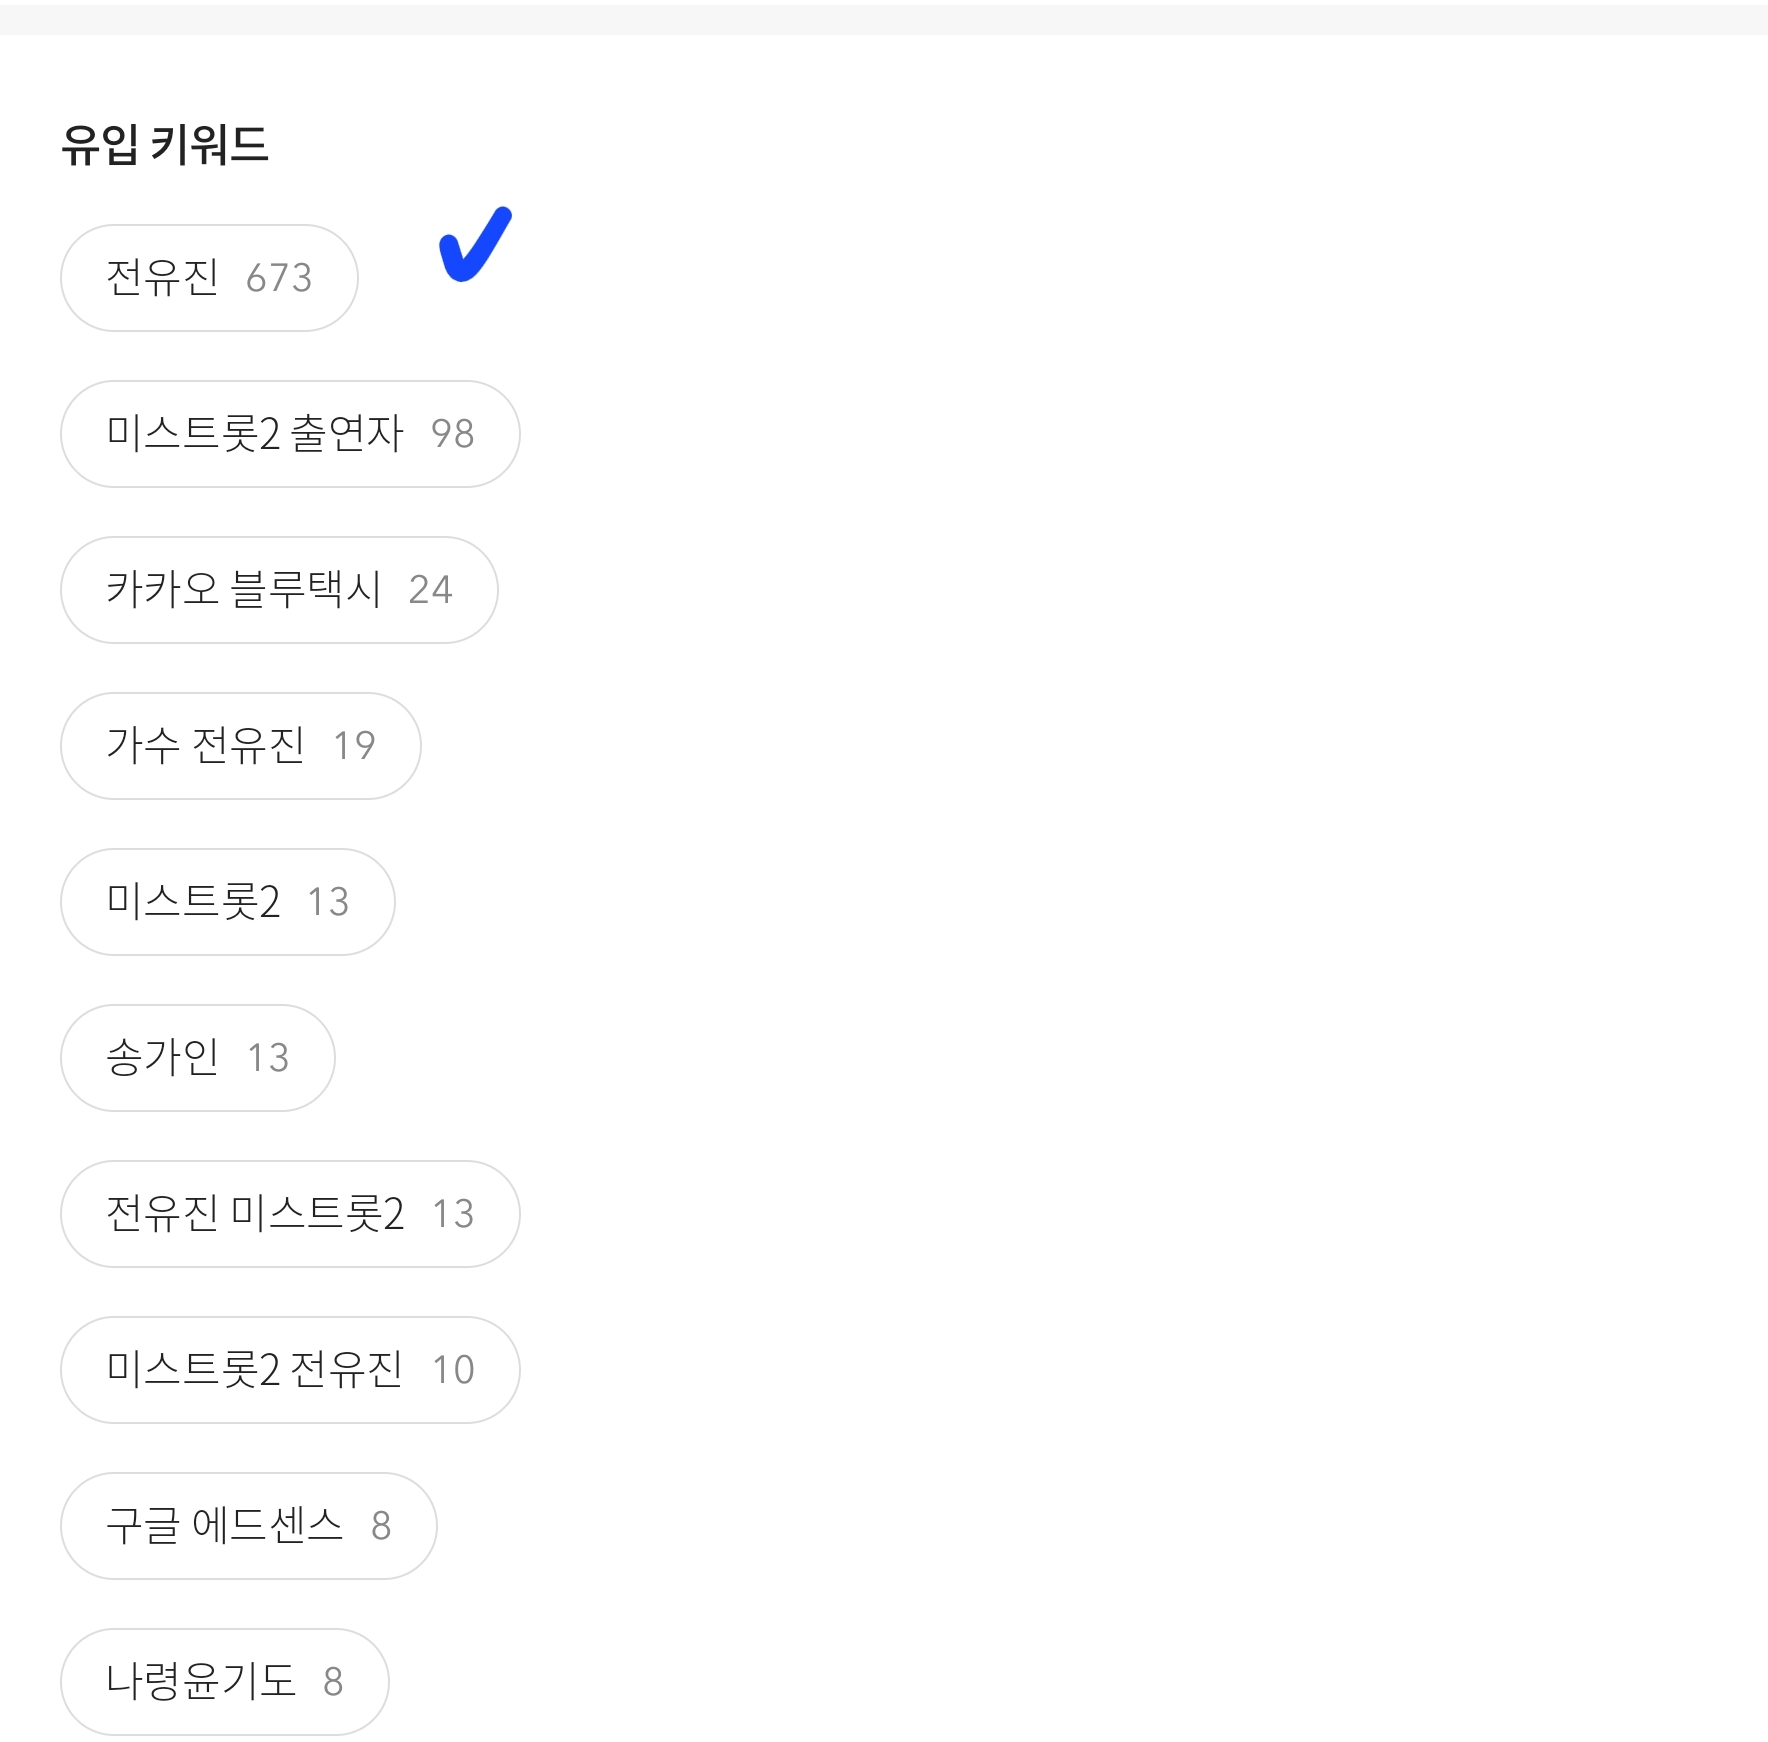Screen dimensions: 1768x1742
Task: Open the 구글 에드센스 keyword chip
Action: coord(249,1526)
